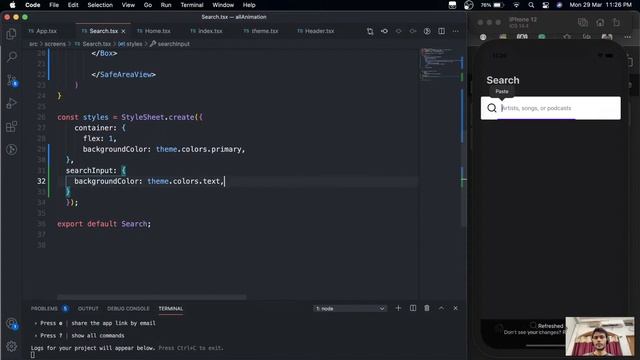Click line number 32 in gutter
Image resolution: width=640 pixels, height=360 pixels.
[x=41, y=181]
